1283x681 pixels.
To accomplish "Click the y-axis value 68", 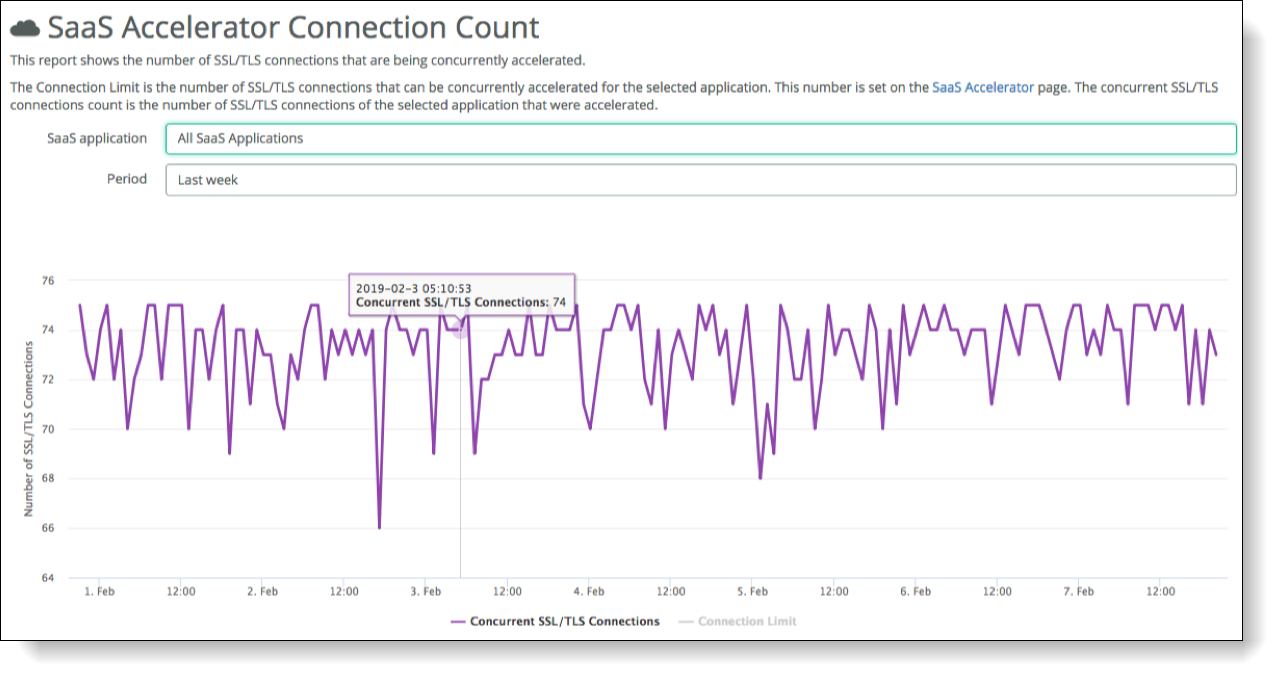I will pyautogui.click(x=47, y=478).
